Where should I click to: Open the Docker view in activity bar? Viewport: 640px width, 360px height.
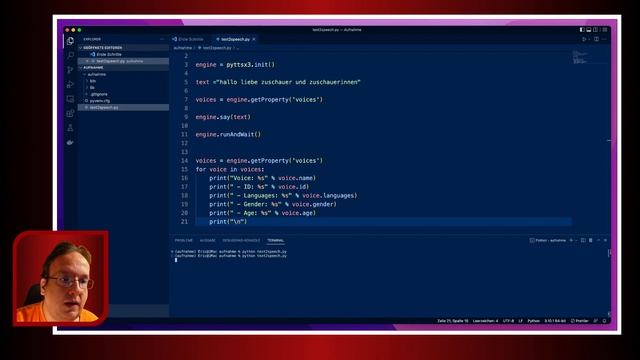tap(70, 142)
